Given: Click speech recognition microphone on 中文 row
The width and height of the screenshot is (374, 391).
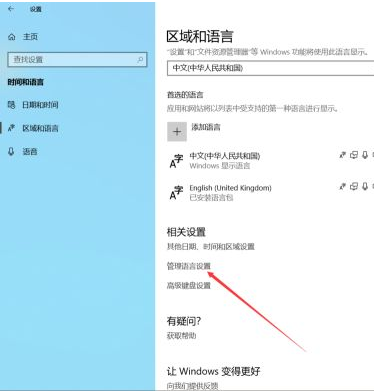Looking at the screenshot, I should pyautogui.click(x=365, y=155).
